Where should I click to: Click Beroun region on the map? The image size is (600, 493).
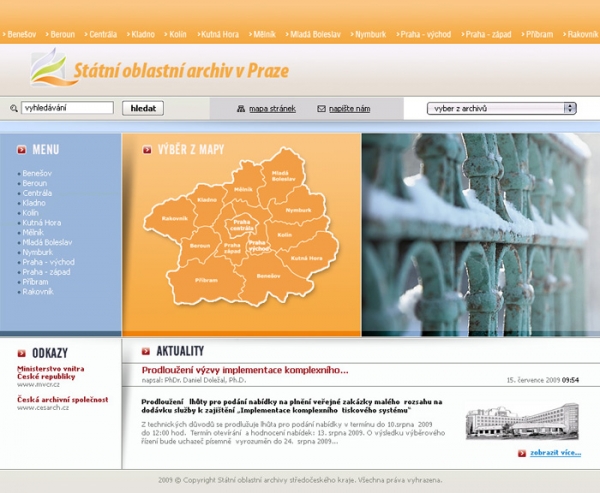tap(200, 246)
